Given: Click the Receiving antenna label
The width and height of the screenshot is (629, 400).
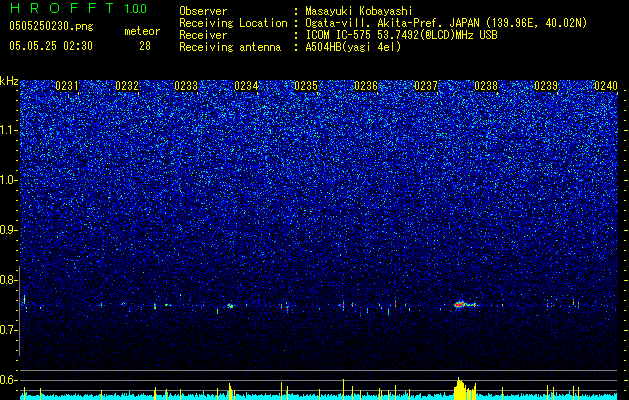Looking at the screenshot, I should tap(230, 47).
